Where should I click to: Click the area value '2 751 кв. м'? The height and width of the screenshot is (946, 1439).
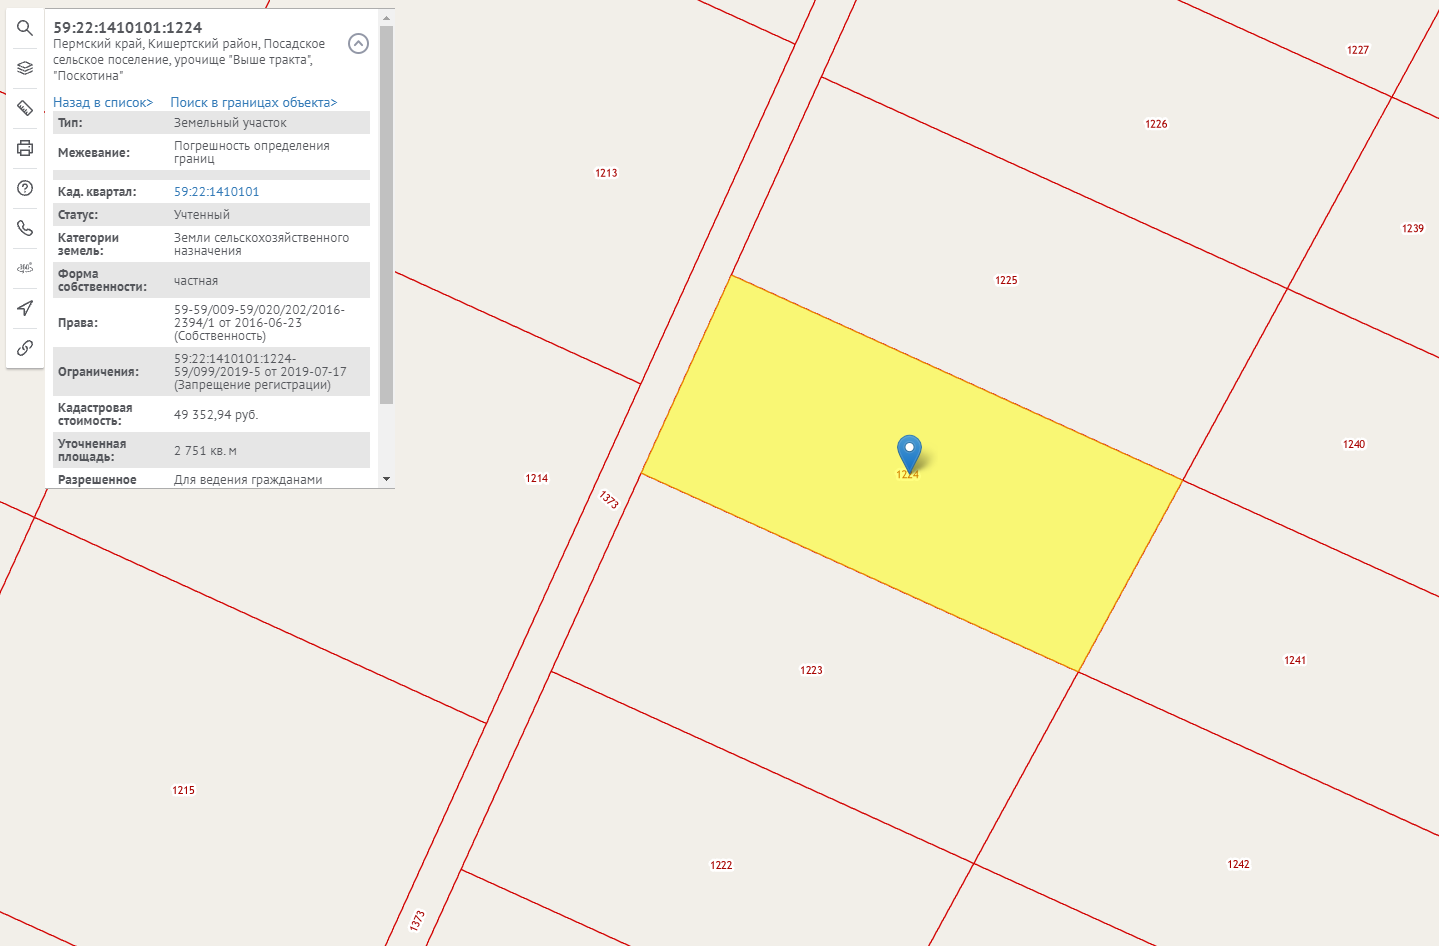[205, 451]
